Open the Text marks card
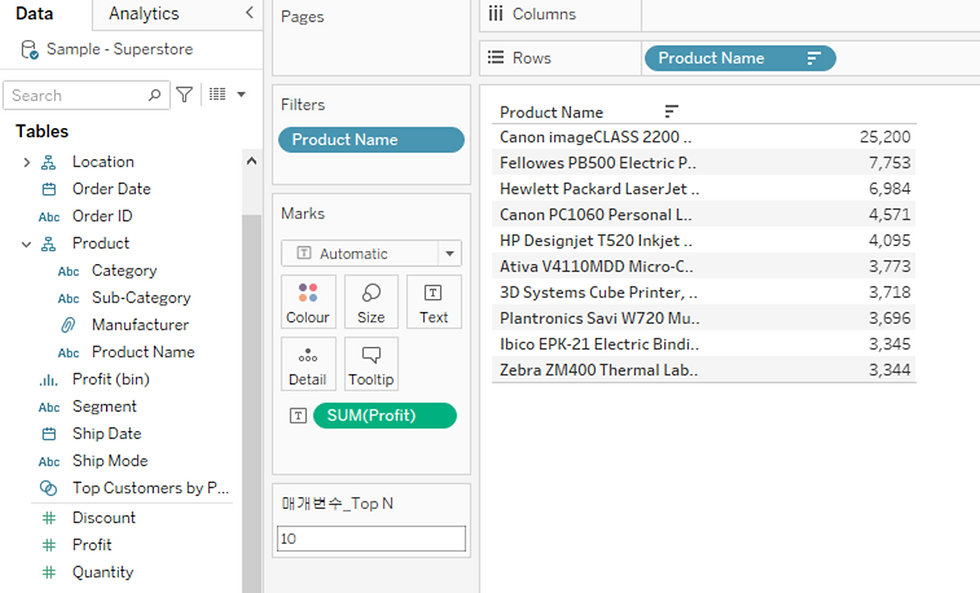Image resolution: width=980 pixels, height=593 pixels. point(434,302)
